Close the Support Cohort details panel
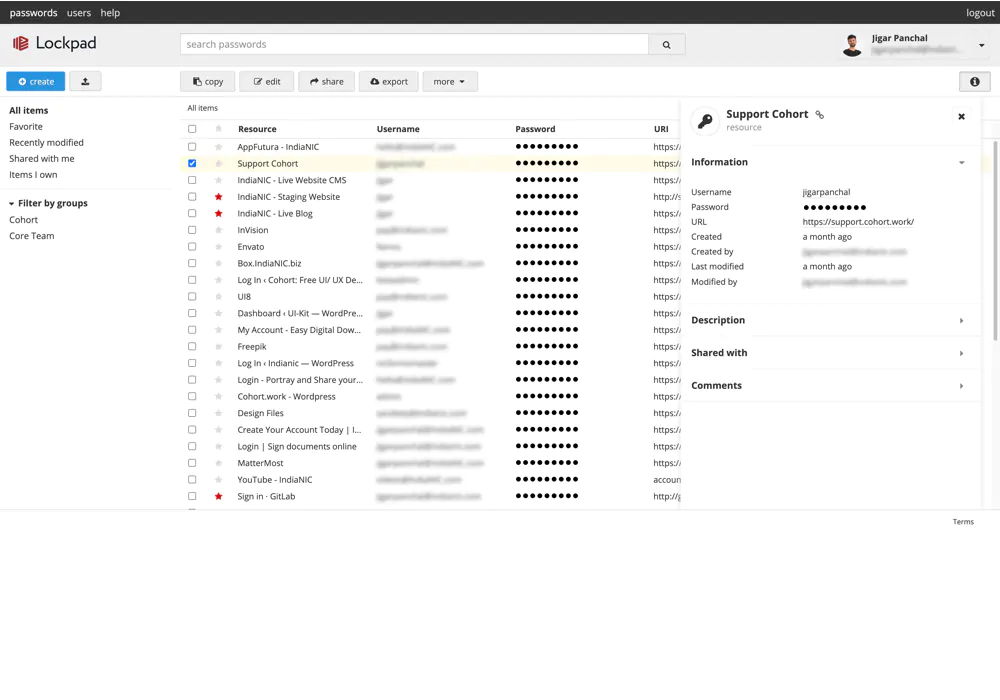 [961, 117]
